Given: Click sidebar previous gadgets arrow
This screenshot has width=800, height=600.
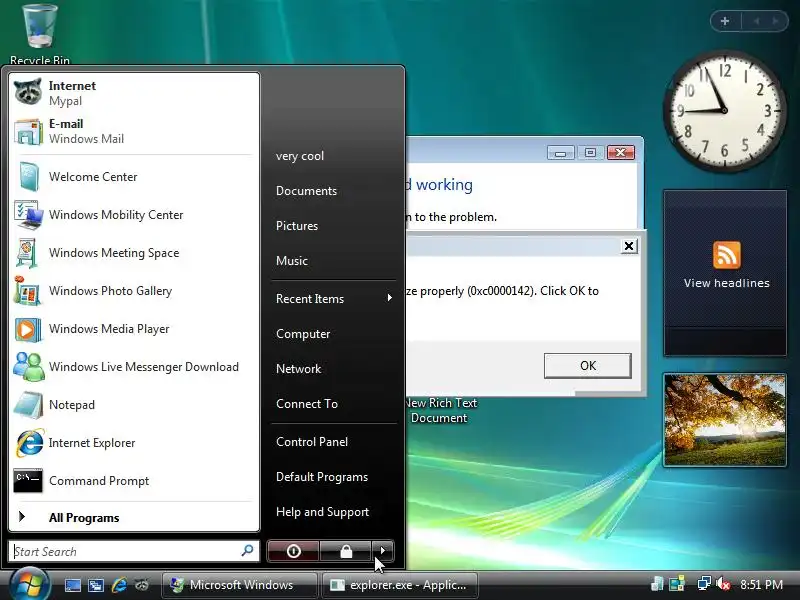Looking at the screenshot, I should [x=757, y=21].
